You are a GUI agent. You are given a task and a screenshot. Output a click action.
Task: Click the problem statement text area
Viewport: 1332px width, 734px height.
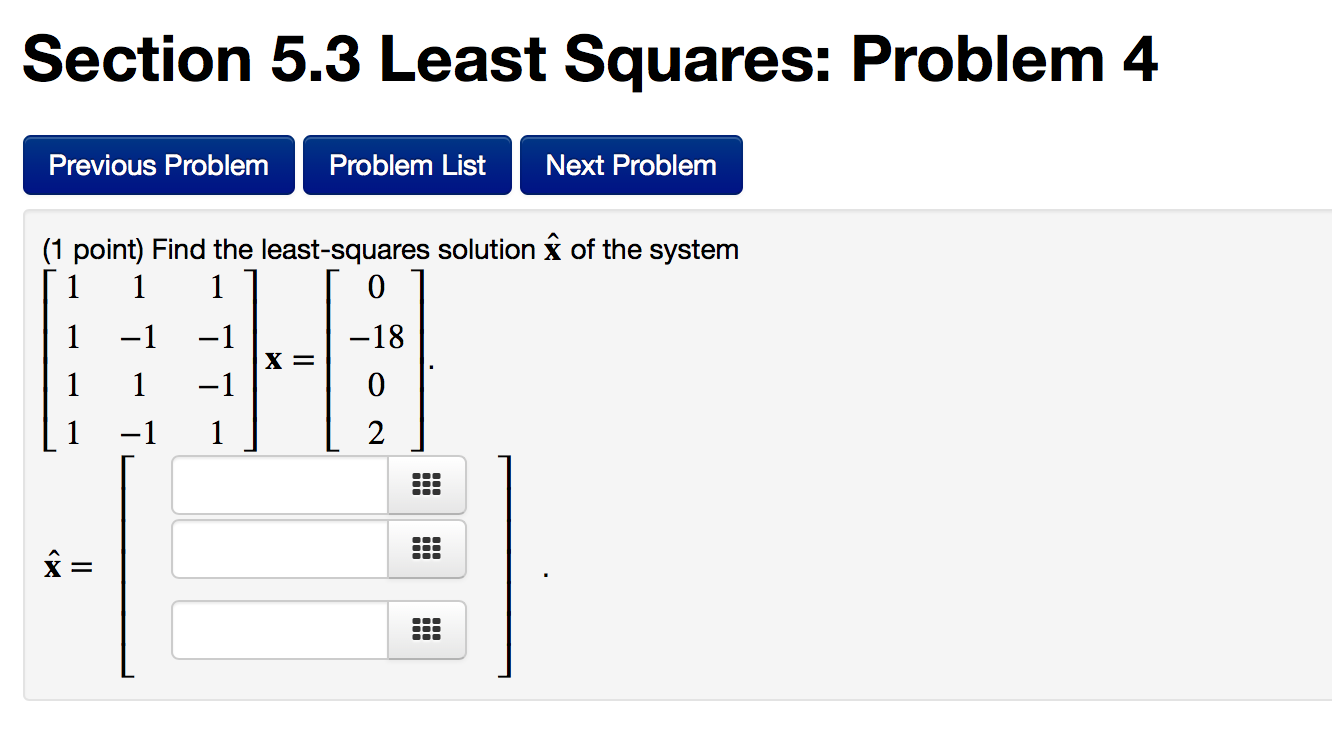pyautogui.click(x=390, y=249)
